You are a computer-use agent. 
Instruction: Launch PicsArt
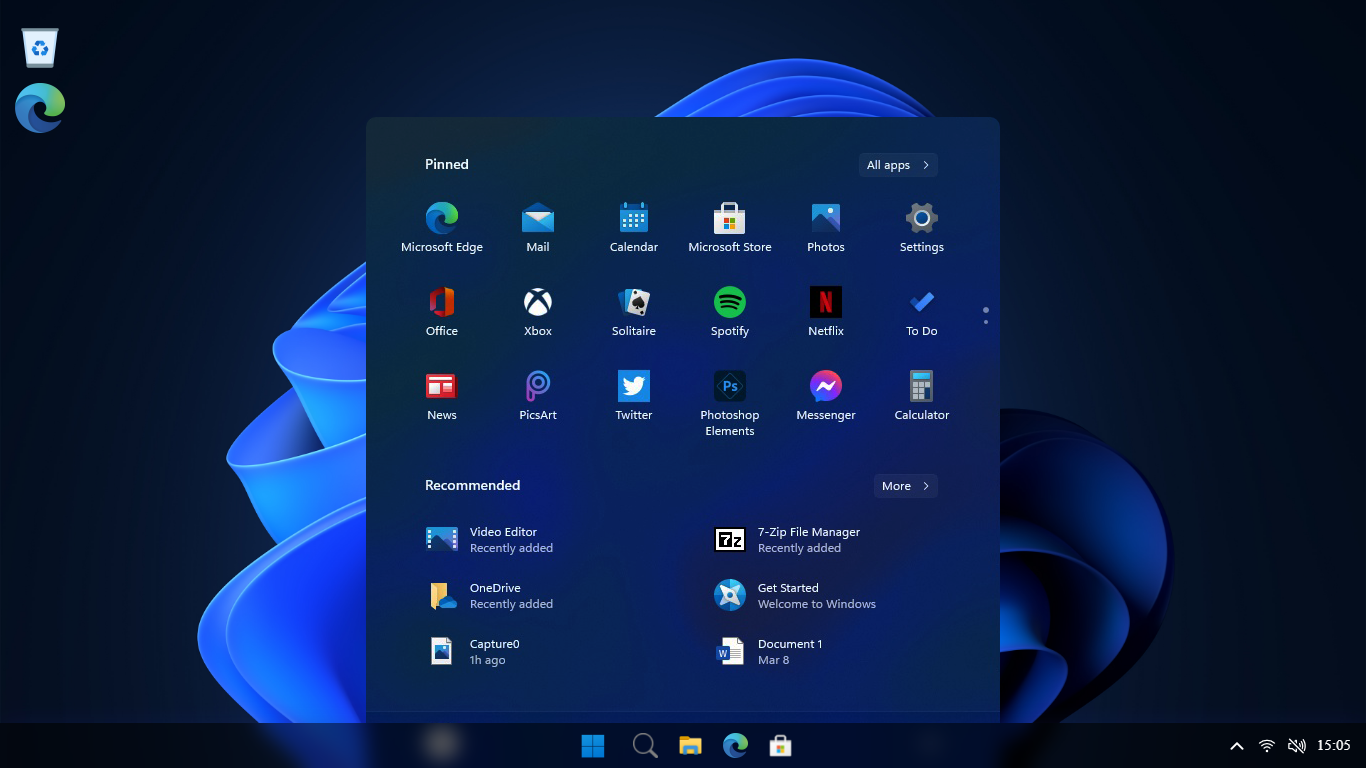coord(538,396)
